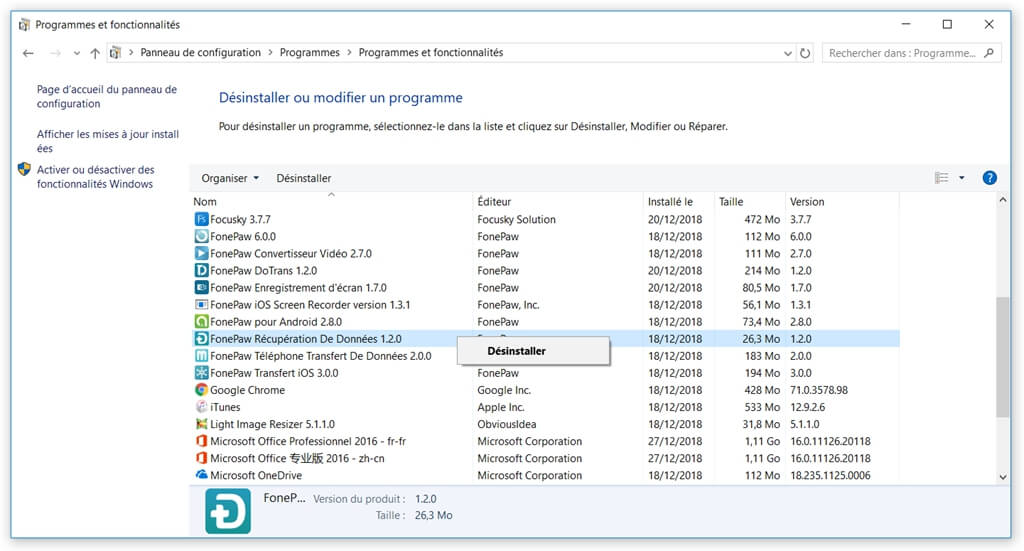Click Microsoft Office 2016 zh-cn icon
Viewport: 1024px width, 551px height.
pyautogui.click(x=201, y=458)
